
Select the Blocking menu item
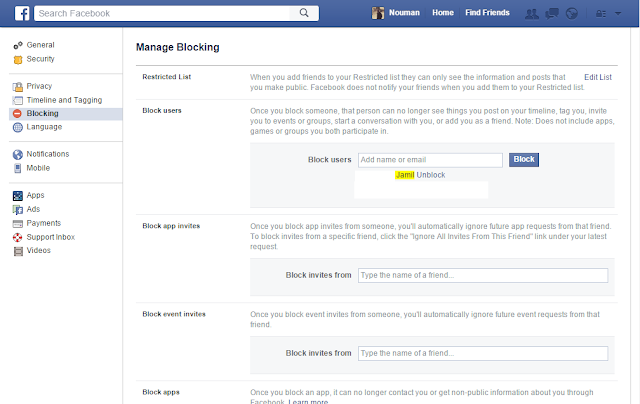66,113
